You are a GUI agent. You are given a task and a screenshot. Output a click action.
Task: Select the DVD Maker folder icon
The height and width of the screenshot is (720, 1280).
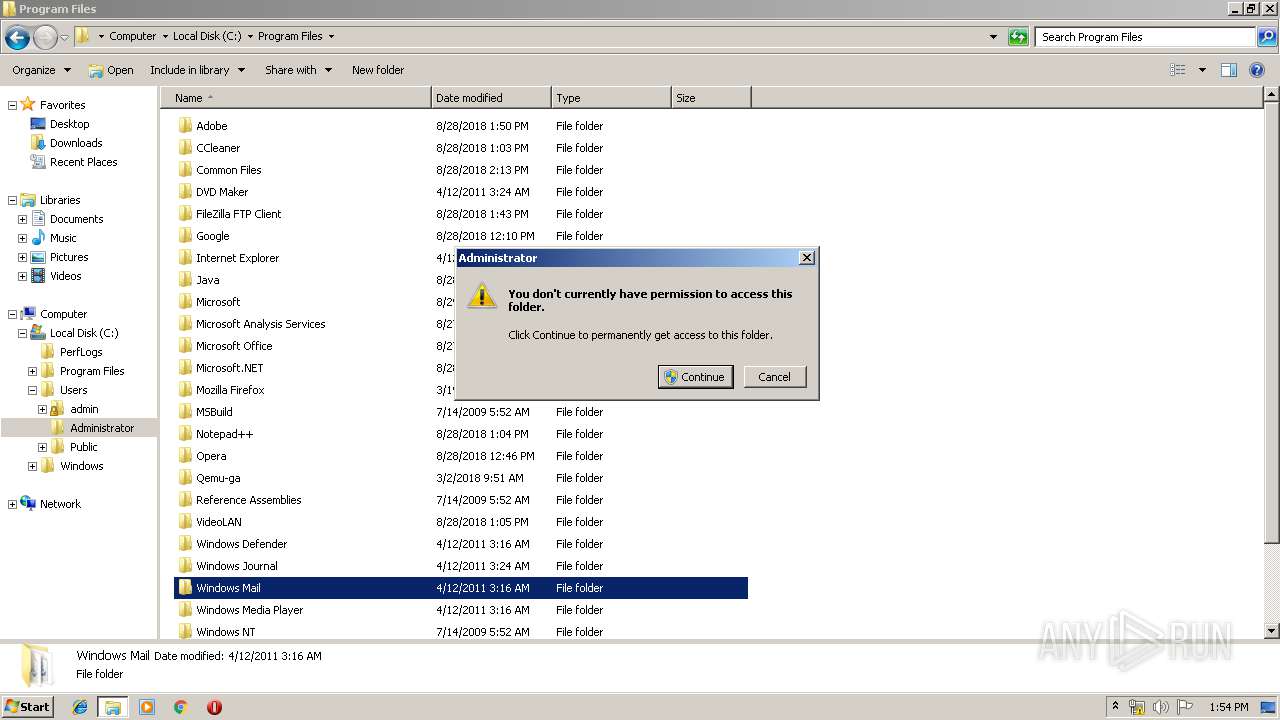pos(185,192)
